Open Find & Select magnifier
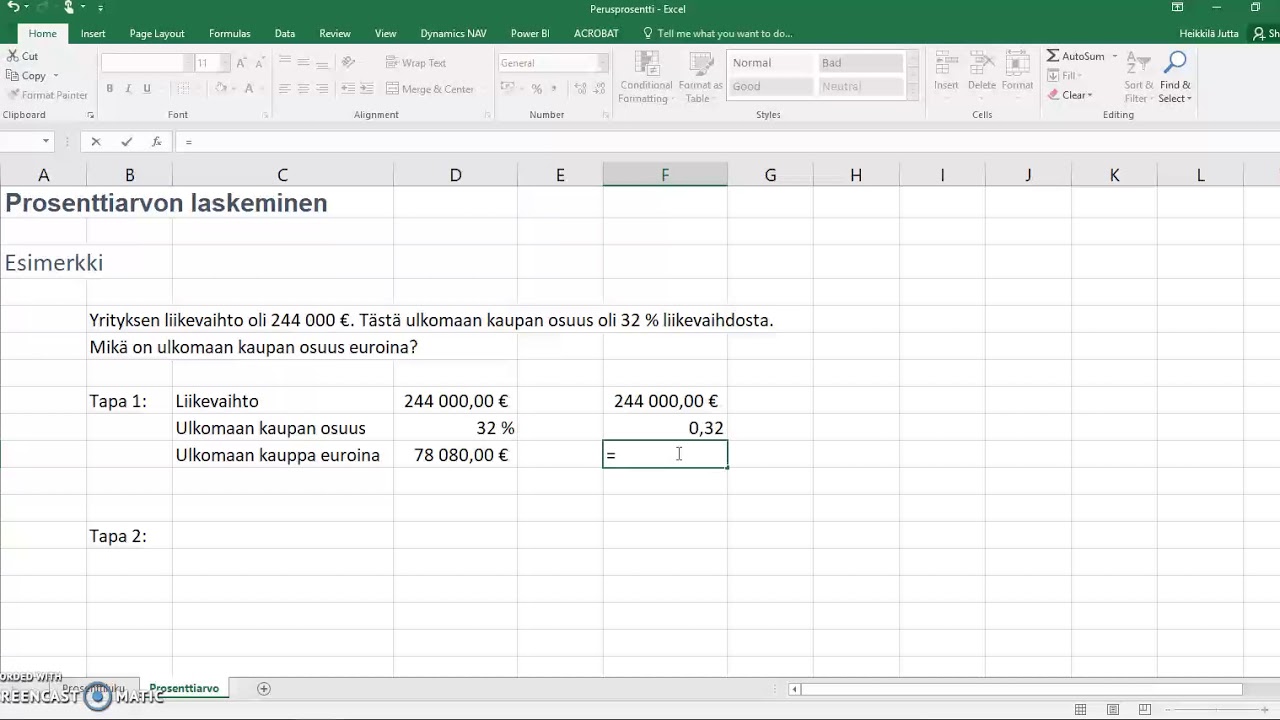The width and height of the screenshot is (1280, 720). pos(1175,78)
